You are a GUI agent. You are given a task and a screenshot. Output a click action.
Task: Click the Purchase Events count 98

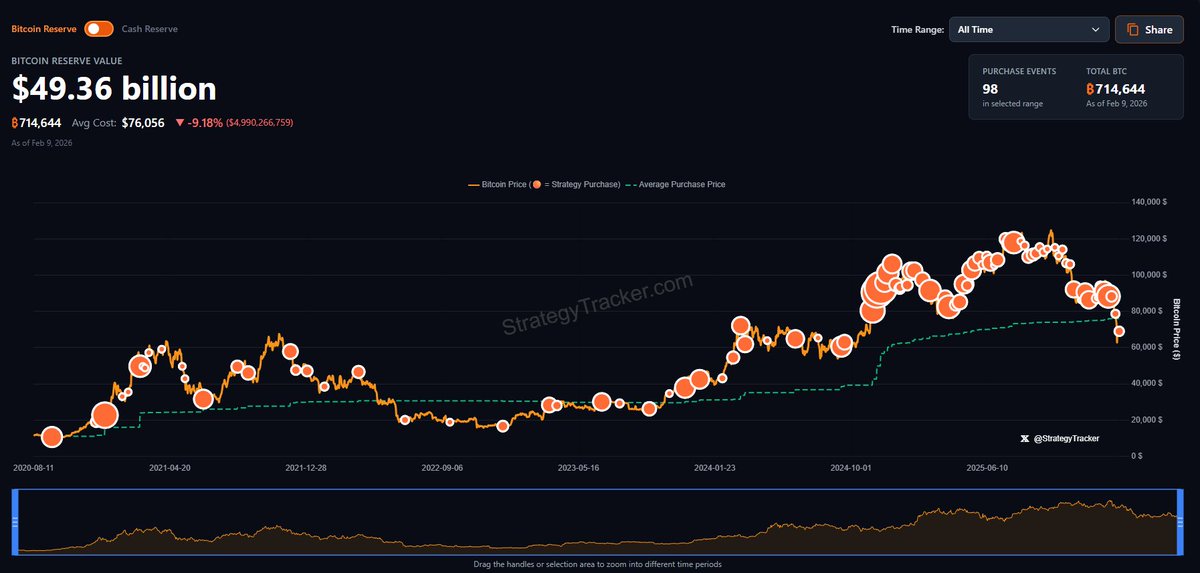991,89
